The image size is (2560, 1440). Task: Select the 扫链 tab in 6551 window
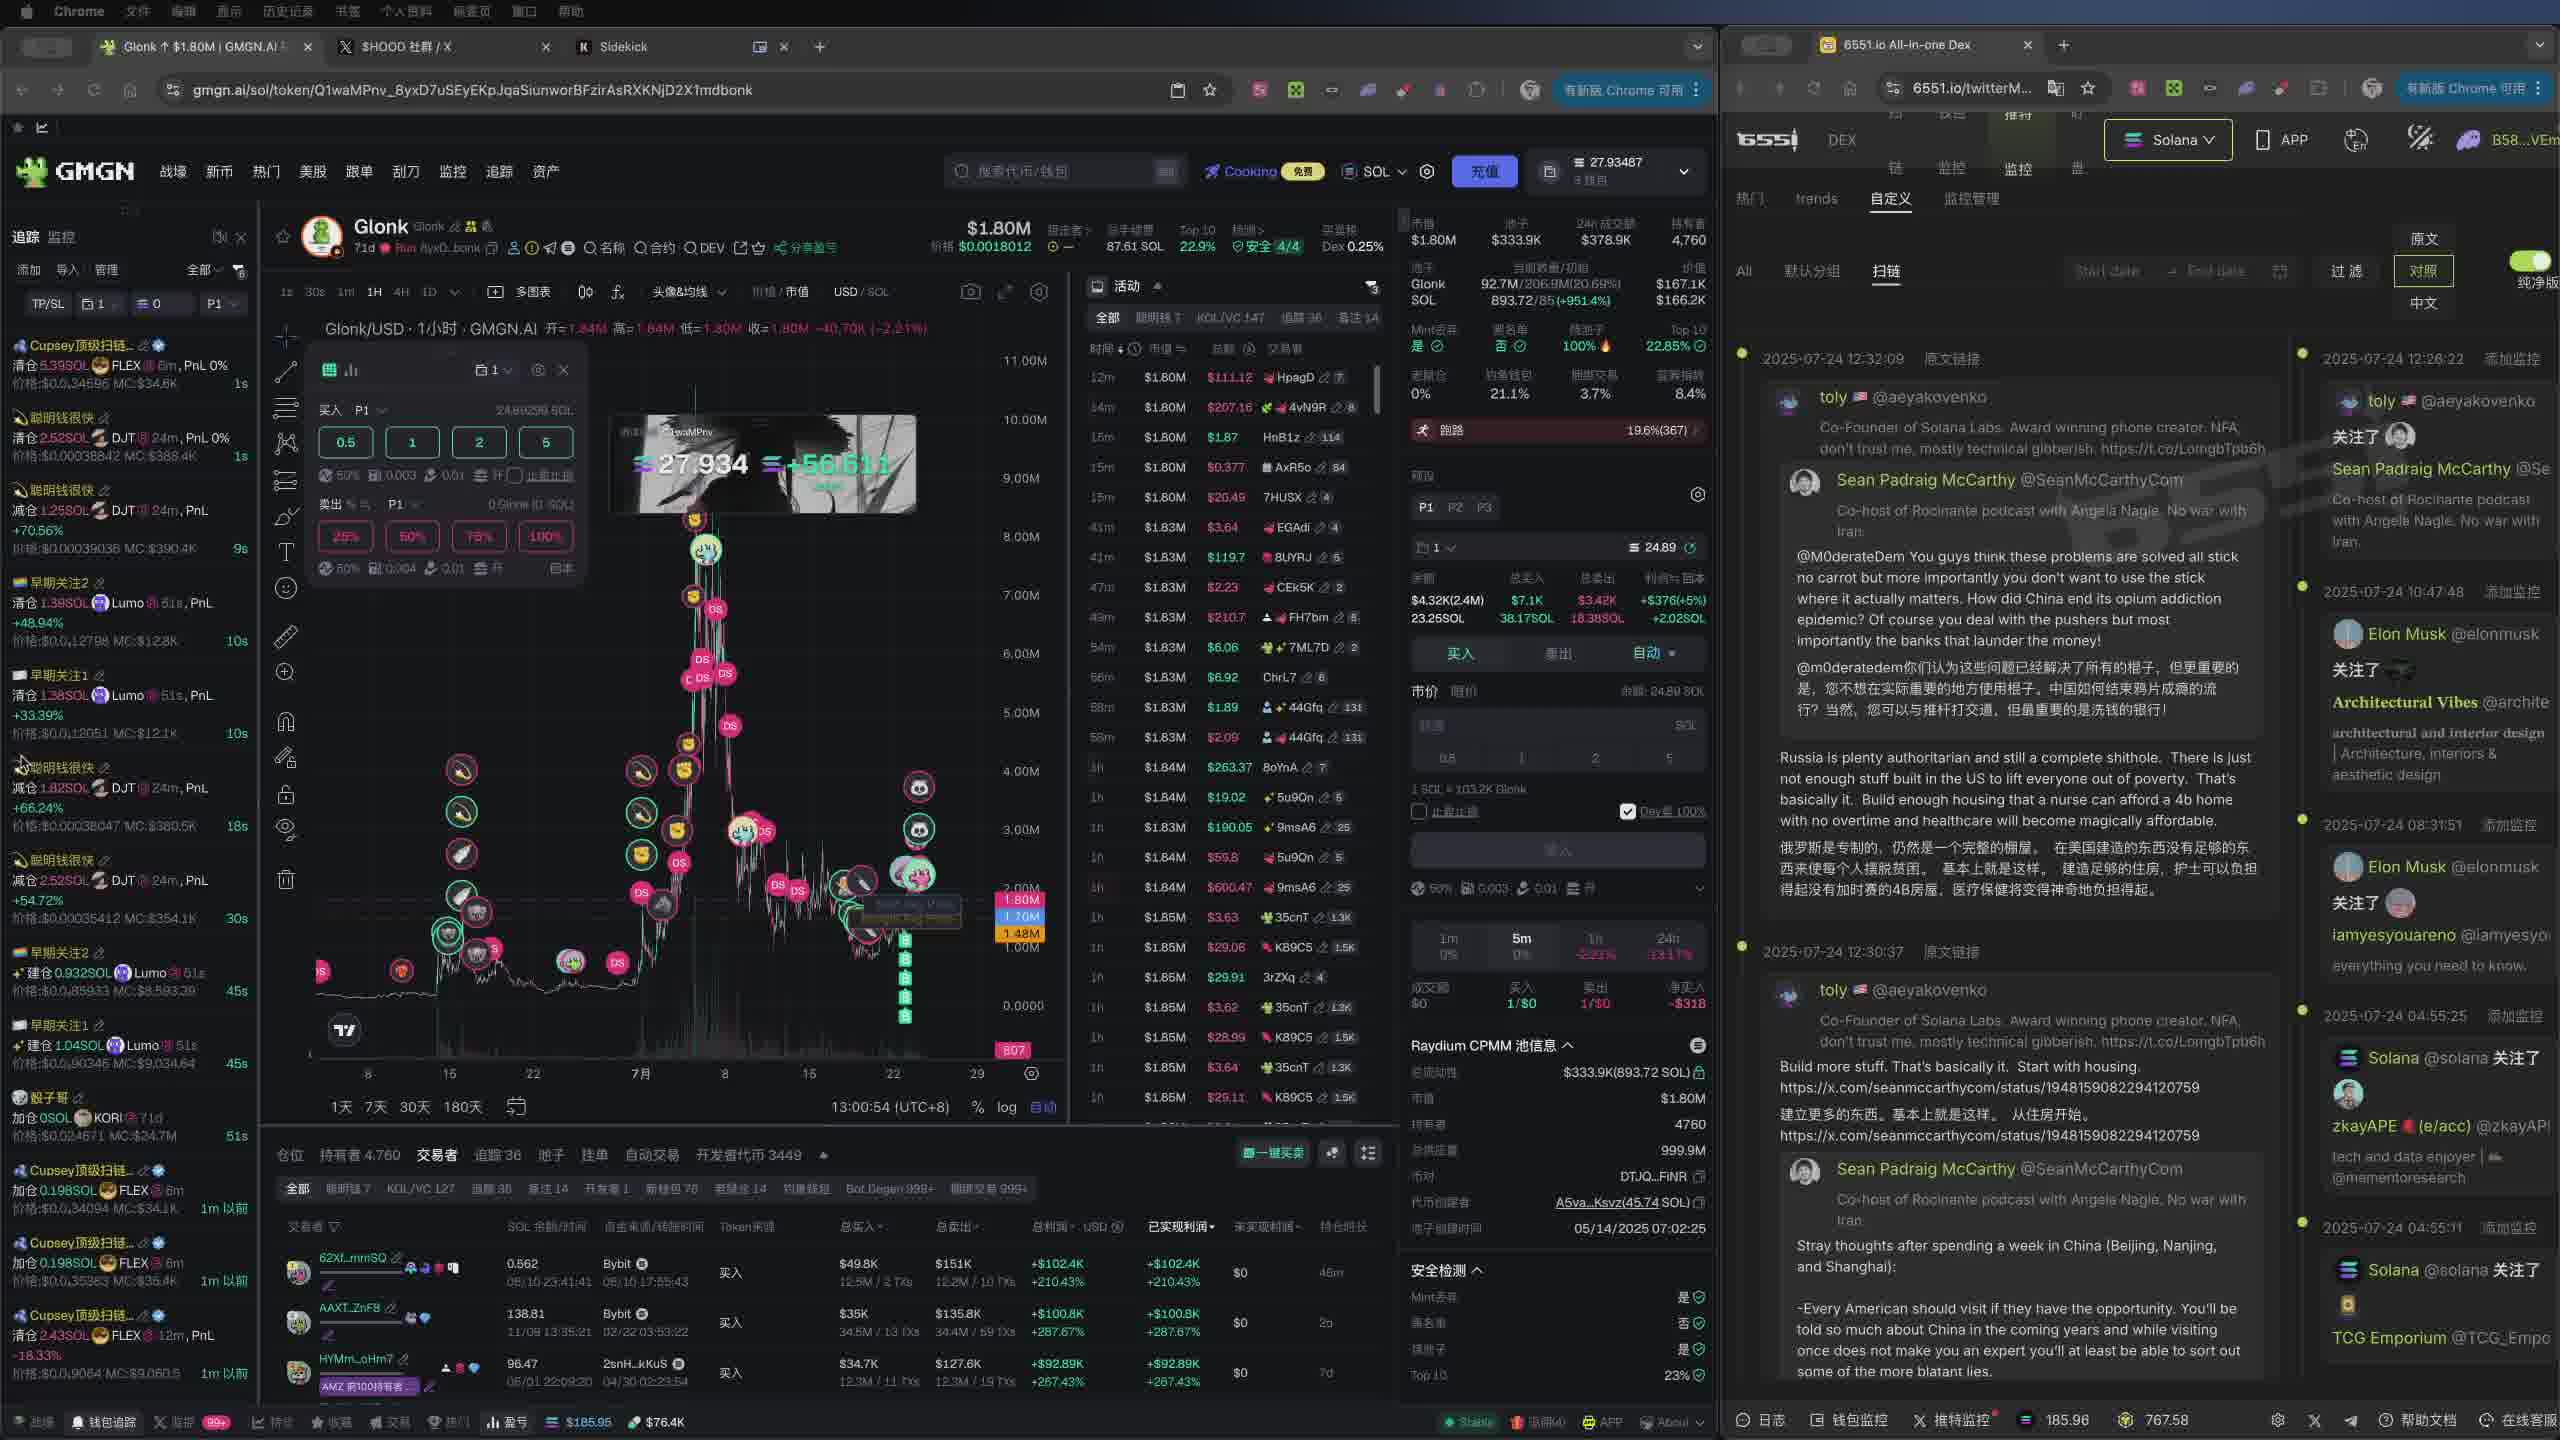pos(1886,271)
